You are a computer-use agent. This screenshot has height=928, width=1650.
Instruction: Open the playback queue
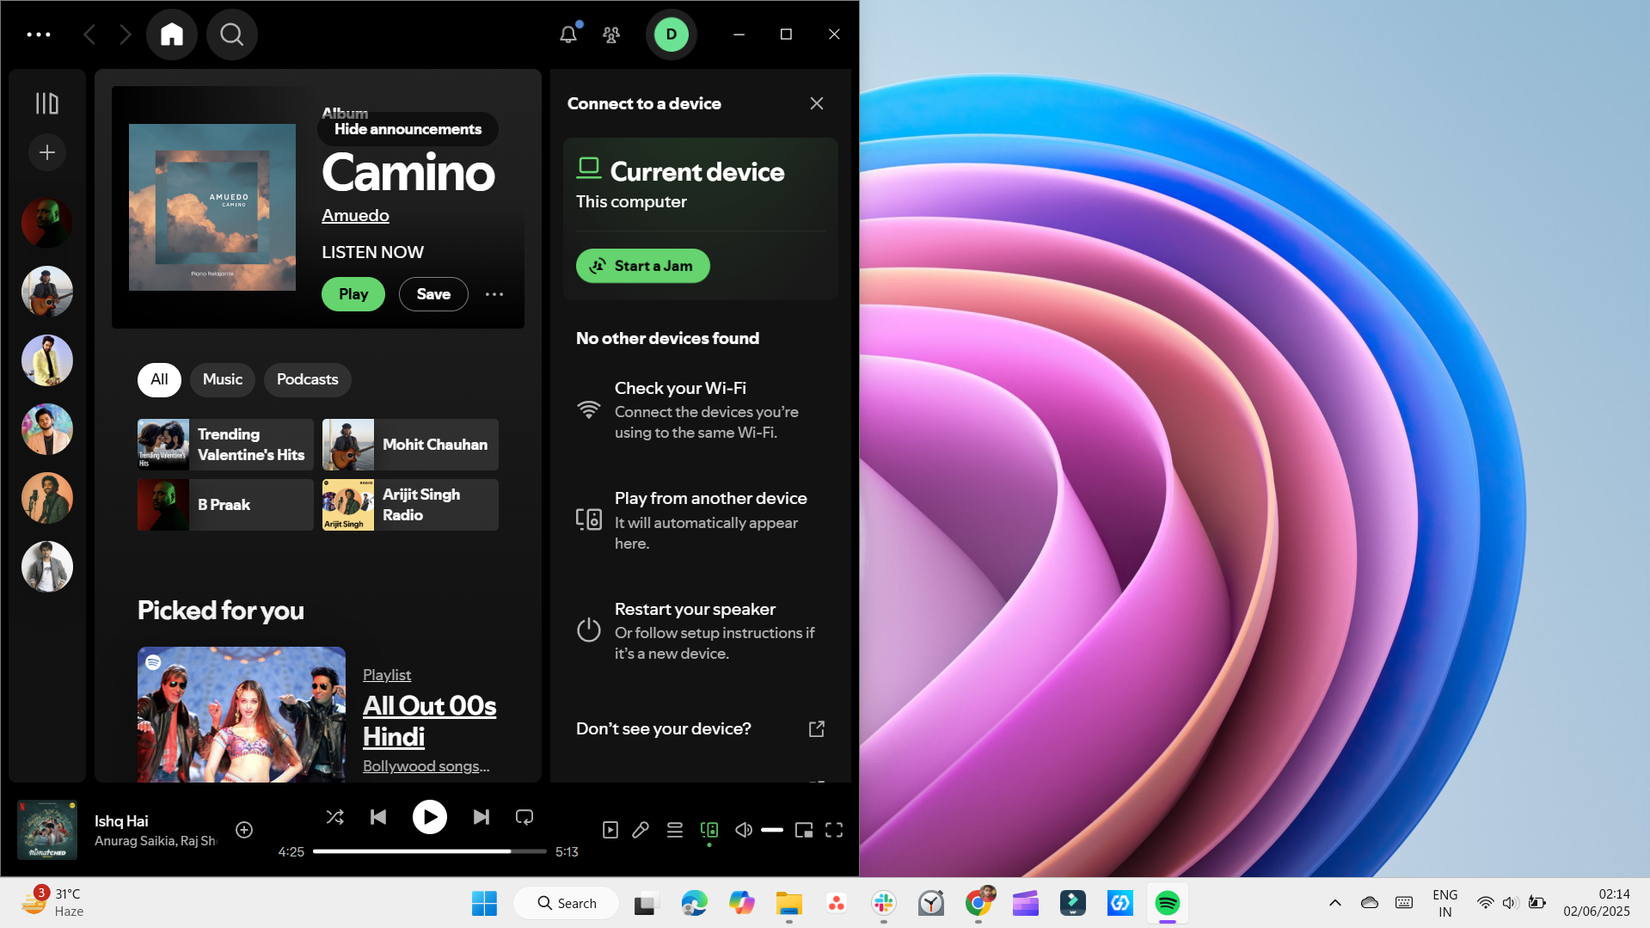click(x=675, y=830)
